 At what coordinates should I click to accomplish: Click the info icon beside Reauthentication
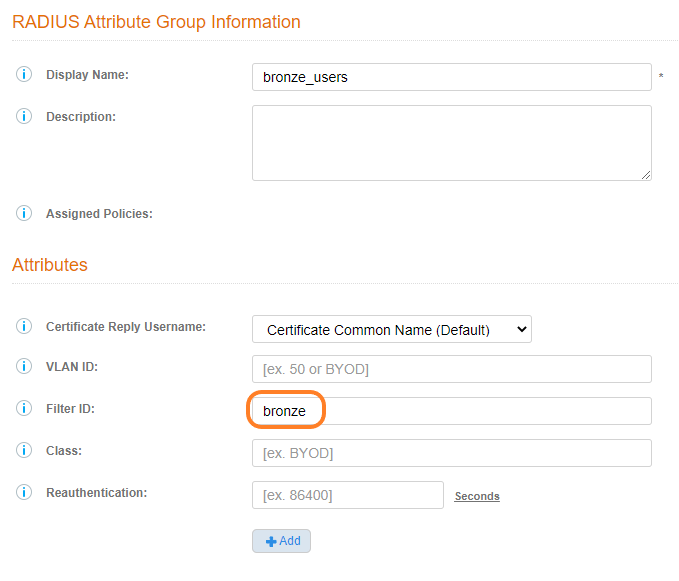pos(24,493)
